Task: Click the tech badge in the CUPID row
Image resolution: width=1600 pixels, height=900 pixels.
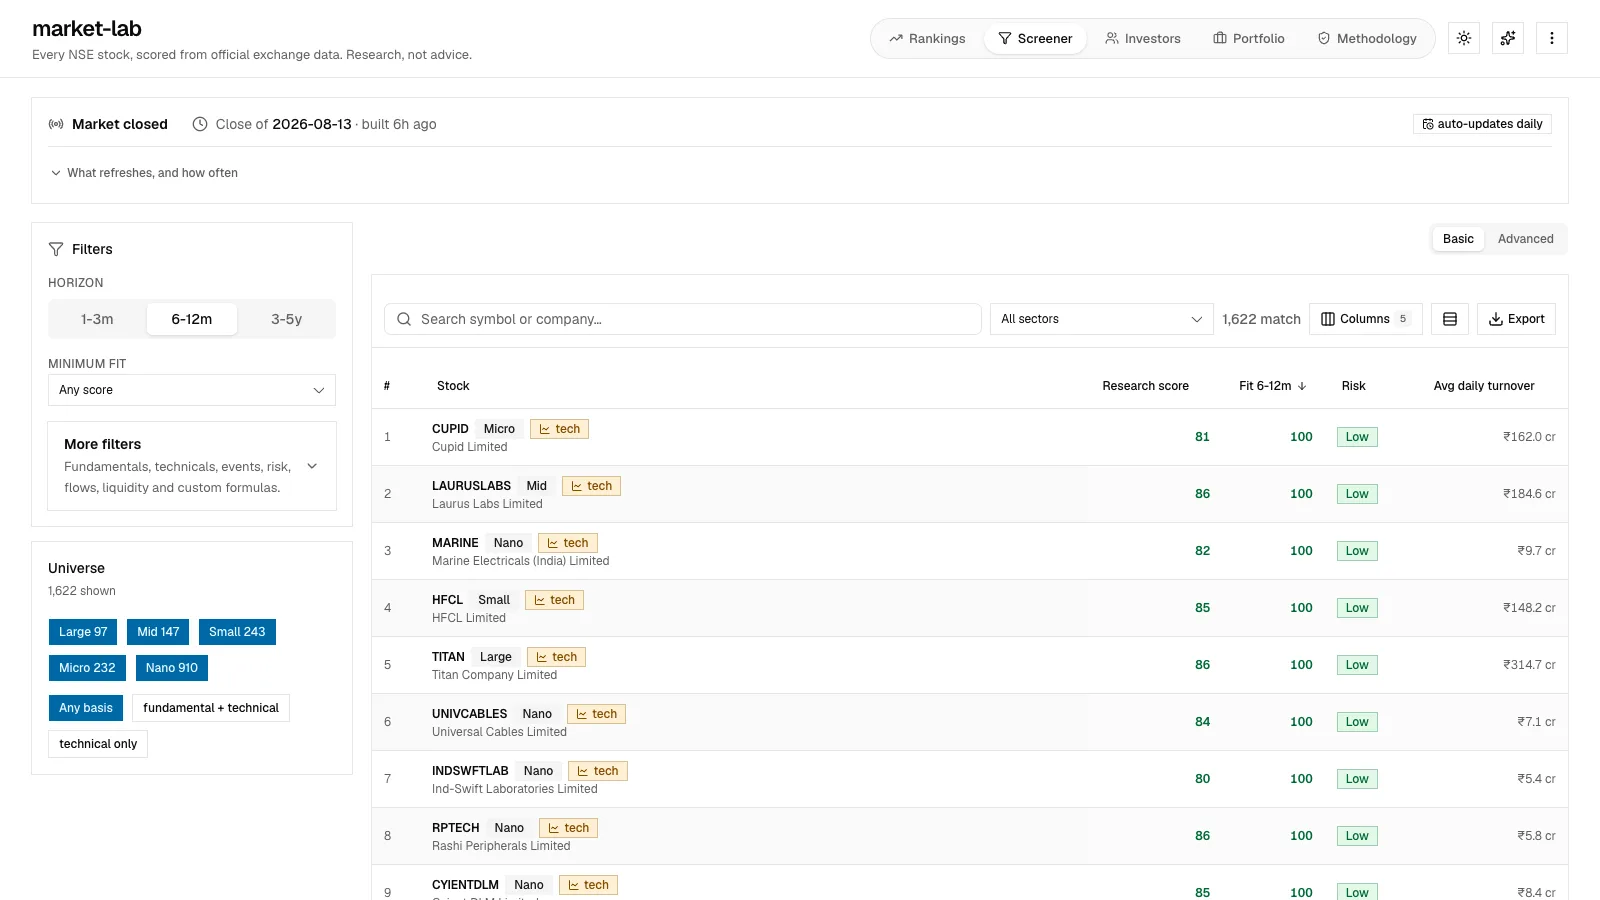Action: (559, 429)
